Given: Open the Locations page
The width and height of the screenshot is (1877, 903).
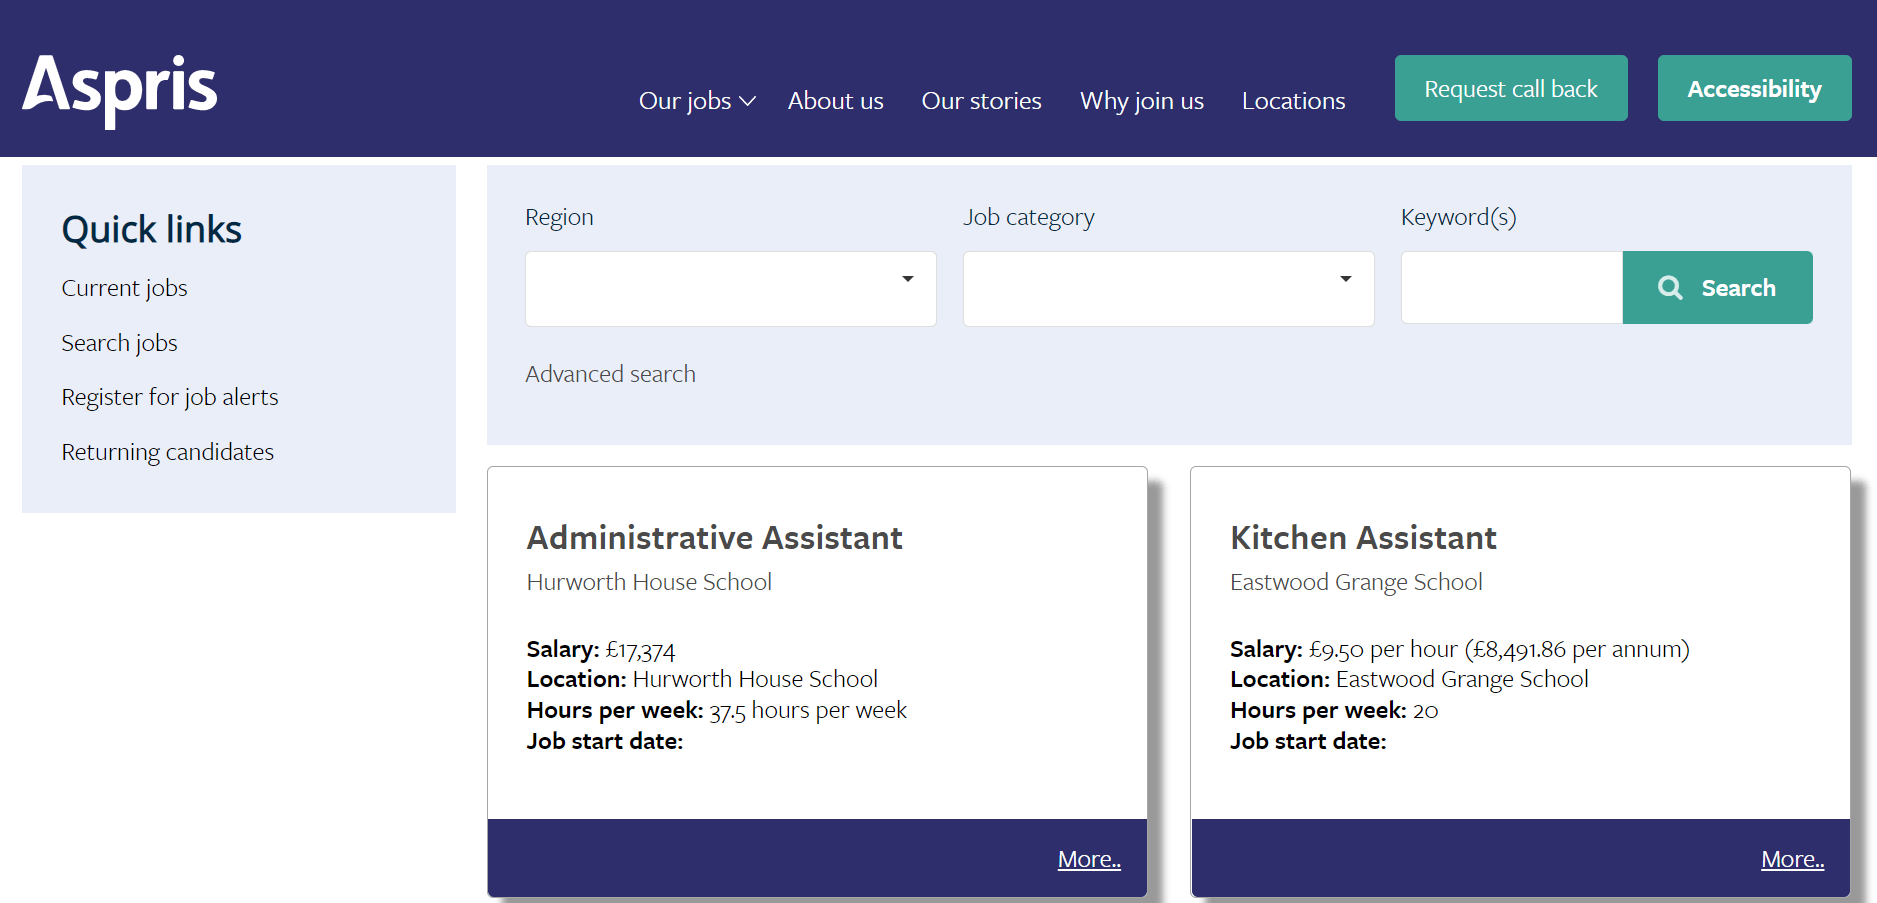Looking at the screenshot, I should [1292, 100].
